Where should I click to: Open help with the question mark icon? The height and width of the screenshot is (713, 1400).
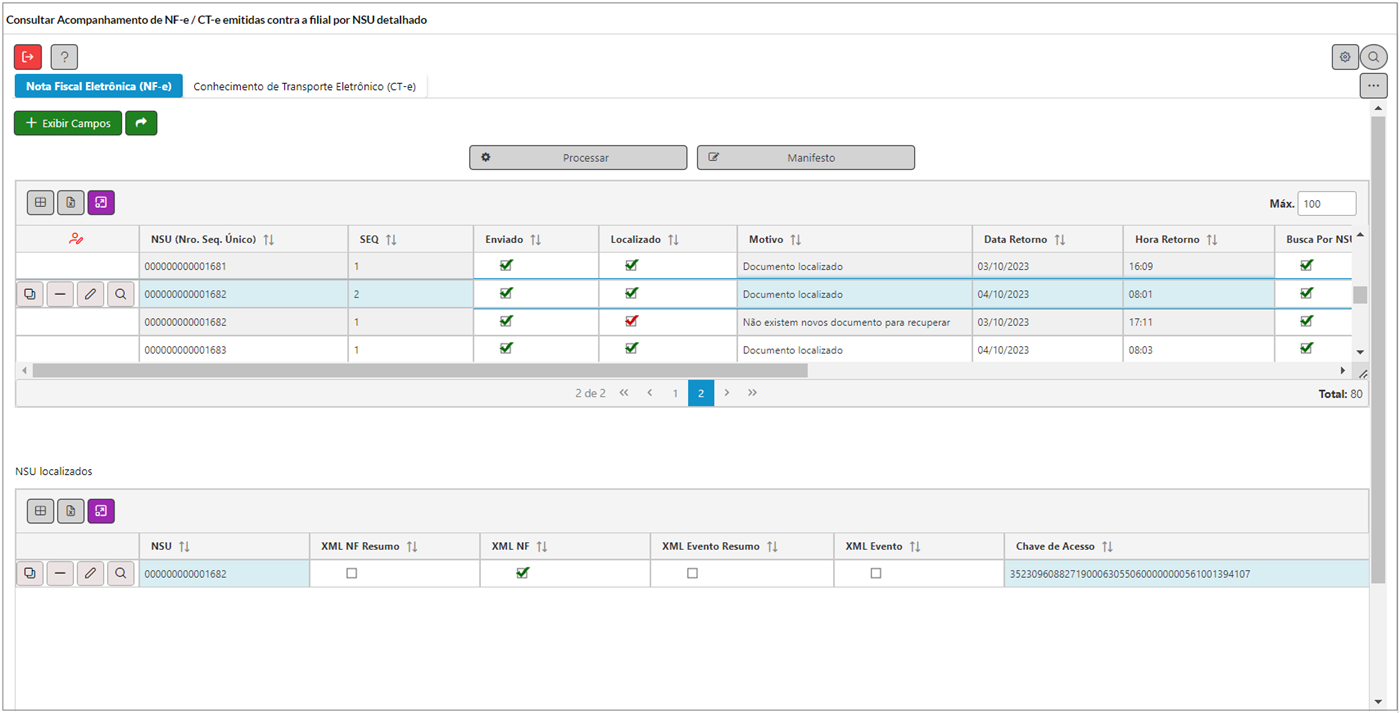click(64, 57)
